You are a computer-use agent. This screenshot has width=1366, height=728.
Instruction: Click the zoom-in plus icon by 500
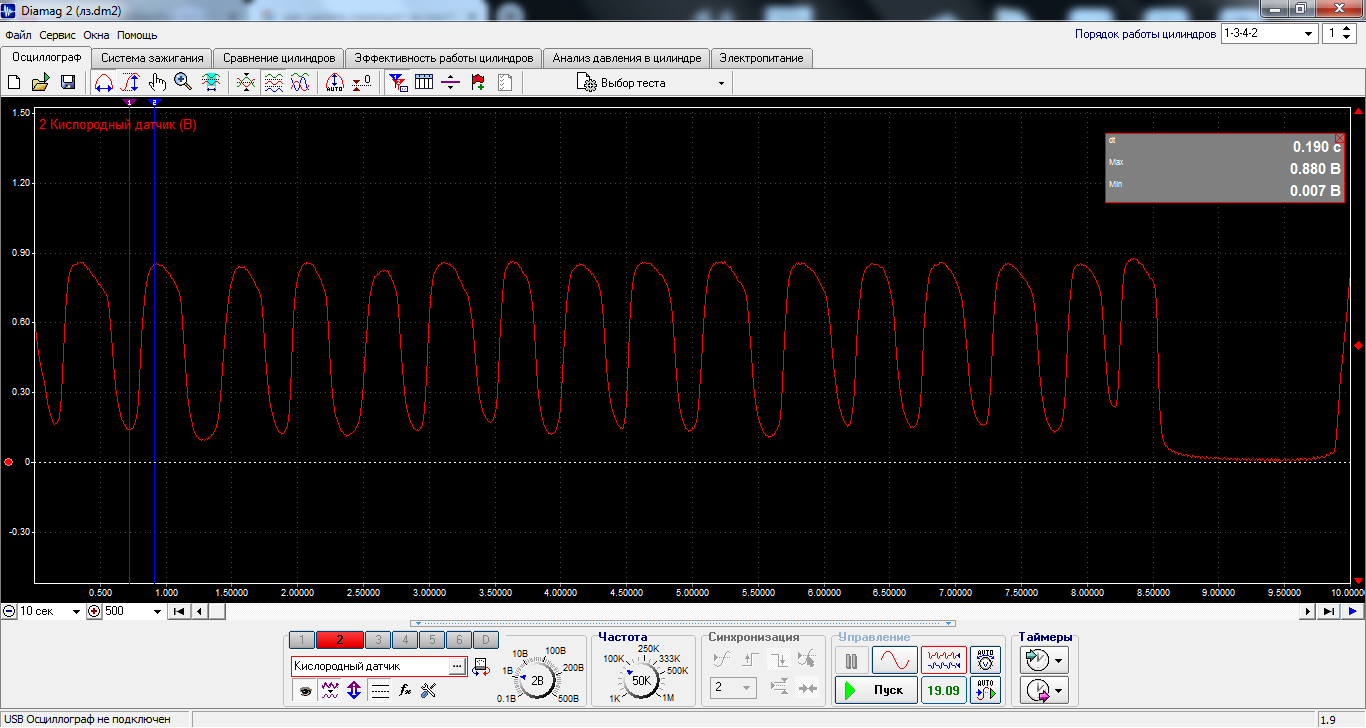click(94, 611)
